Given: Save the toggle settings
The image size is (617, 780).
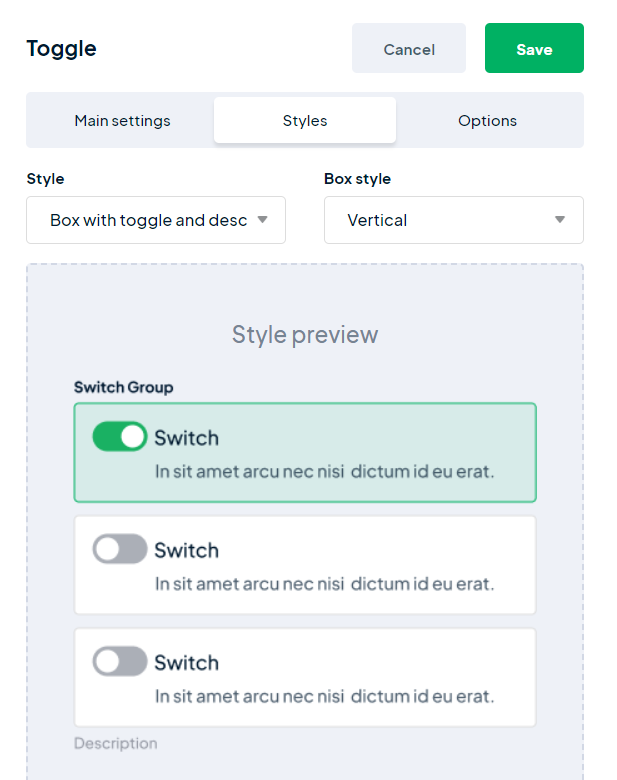Looking at the screenshot, I should (534, 48).
